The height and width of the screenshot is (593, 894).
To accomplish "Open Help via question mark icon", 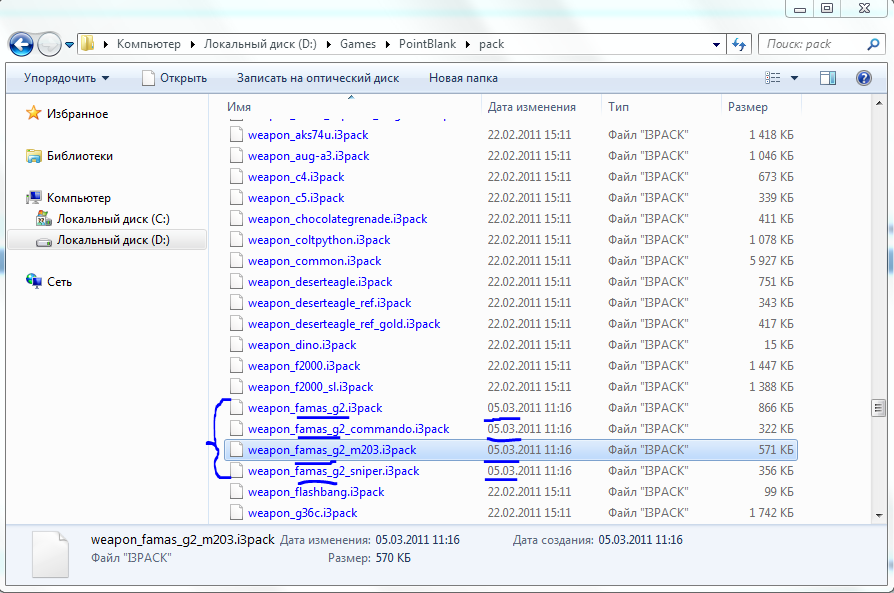I will click(864, 78).
